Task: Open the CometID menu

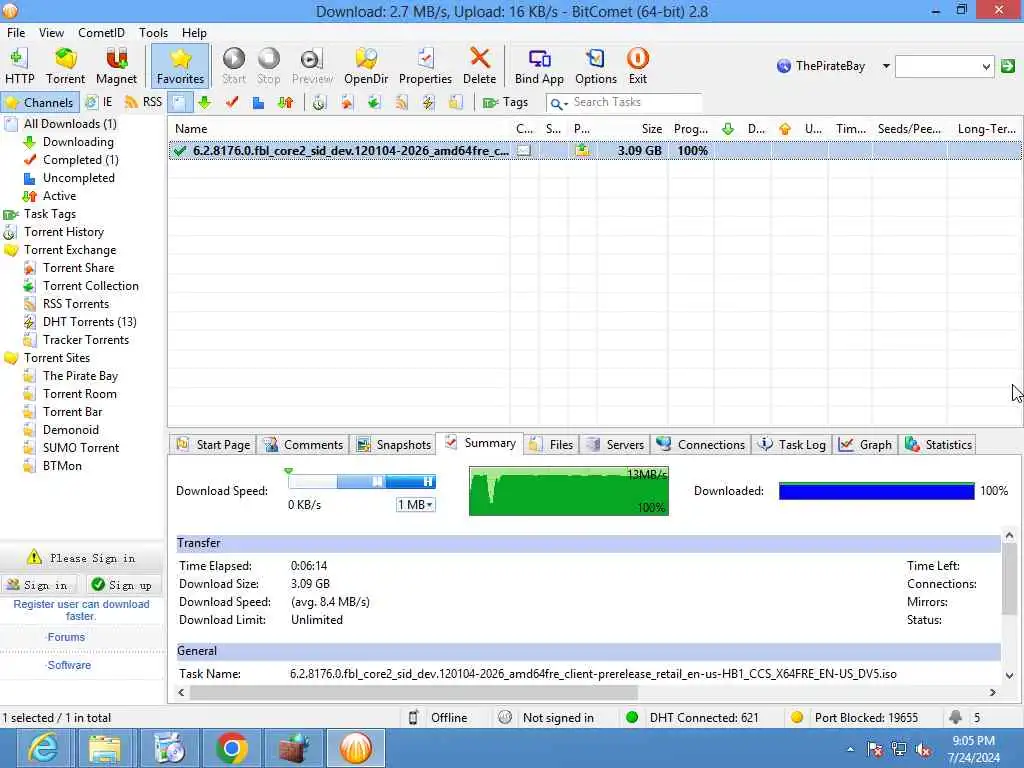Action: pos(101,33)
